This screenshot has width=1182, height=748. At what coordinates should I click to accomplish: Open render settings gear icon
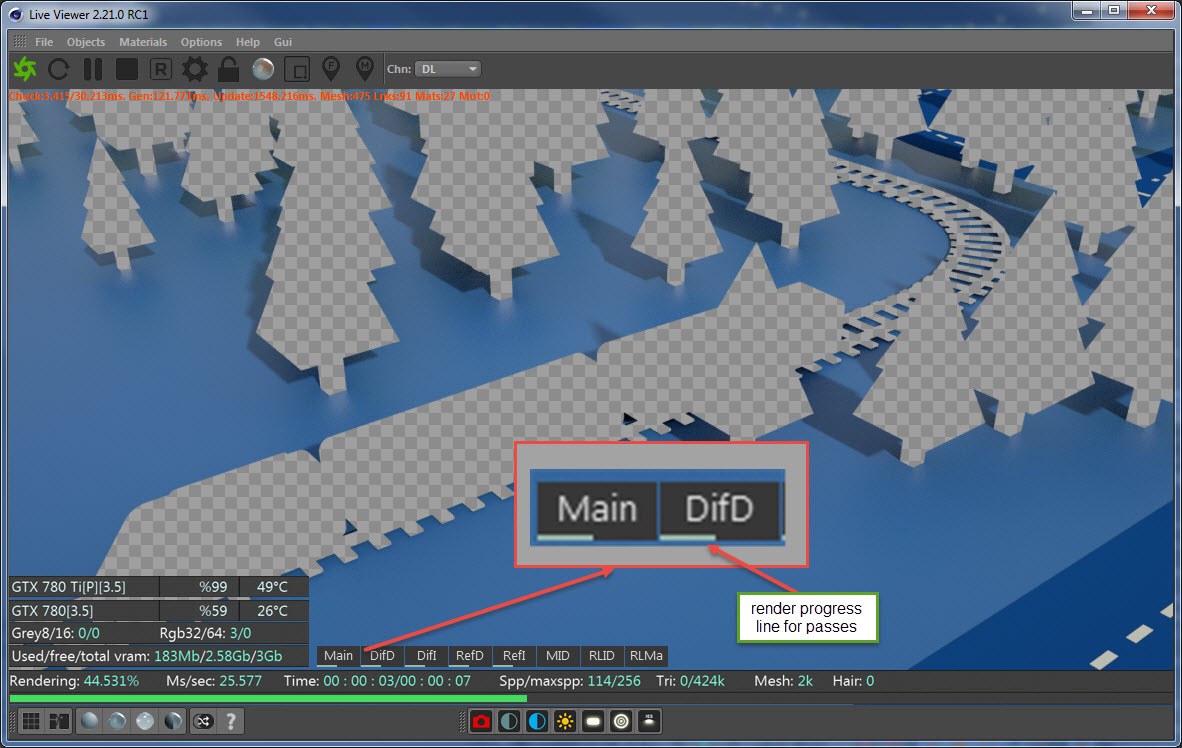click(x=194, y=69)
